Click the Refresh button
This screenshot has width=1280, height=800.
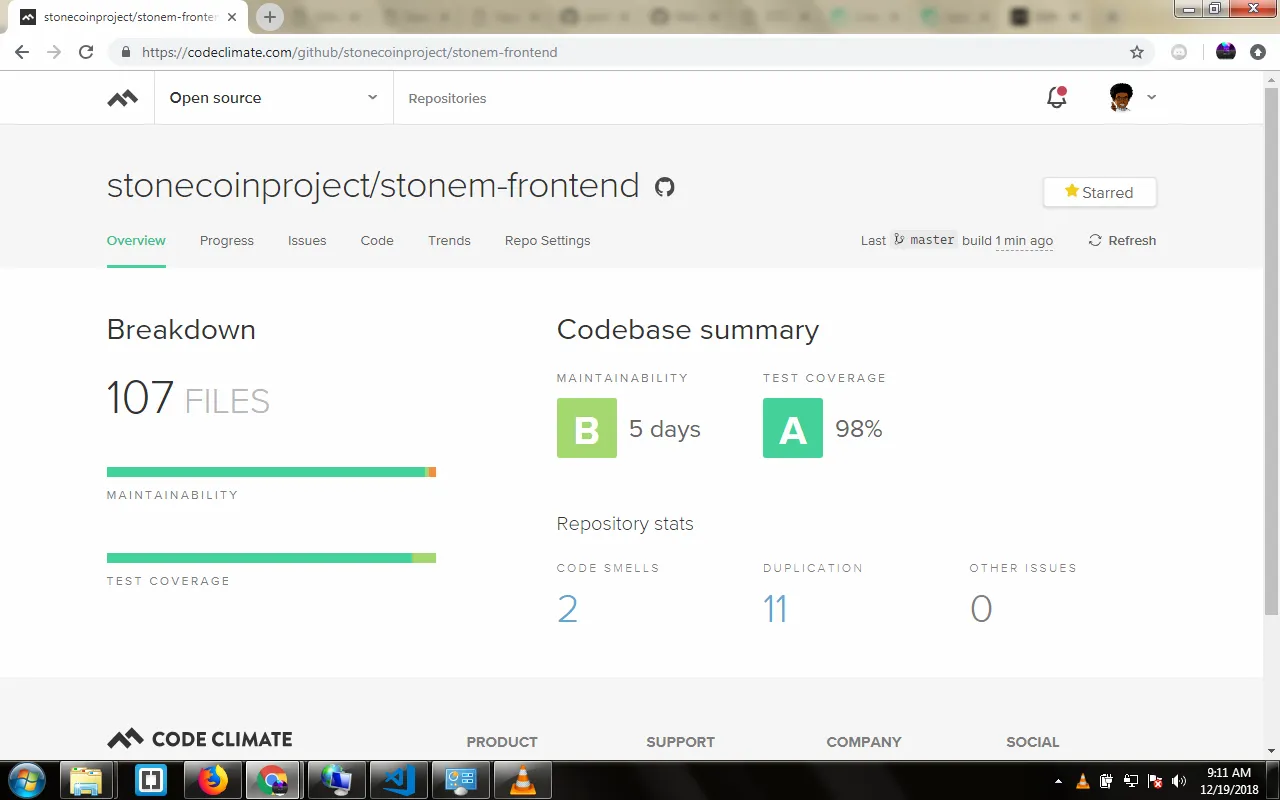[1122, 240]
